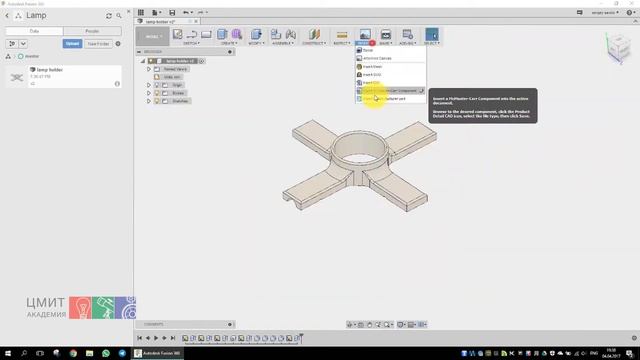The width and height of the screenshot is (640, 360).
Task: Click the Insert picture icon in toolbar
Action: [365, 34]
